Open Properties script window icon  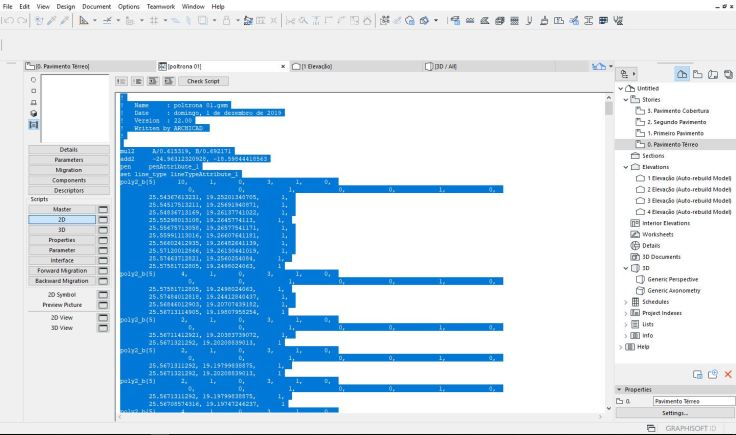pos(103,240)
